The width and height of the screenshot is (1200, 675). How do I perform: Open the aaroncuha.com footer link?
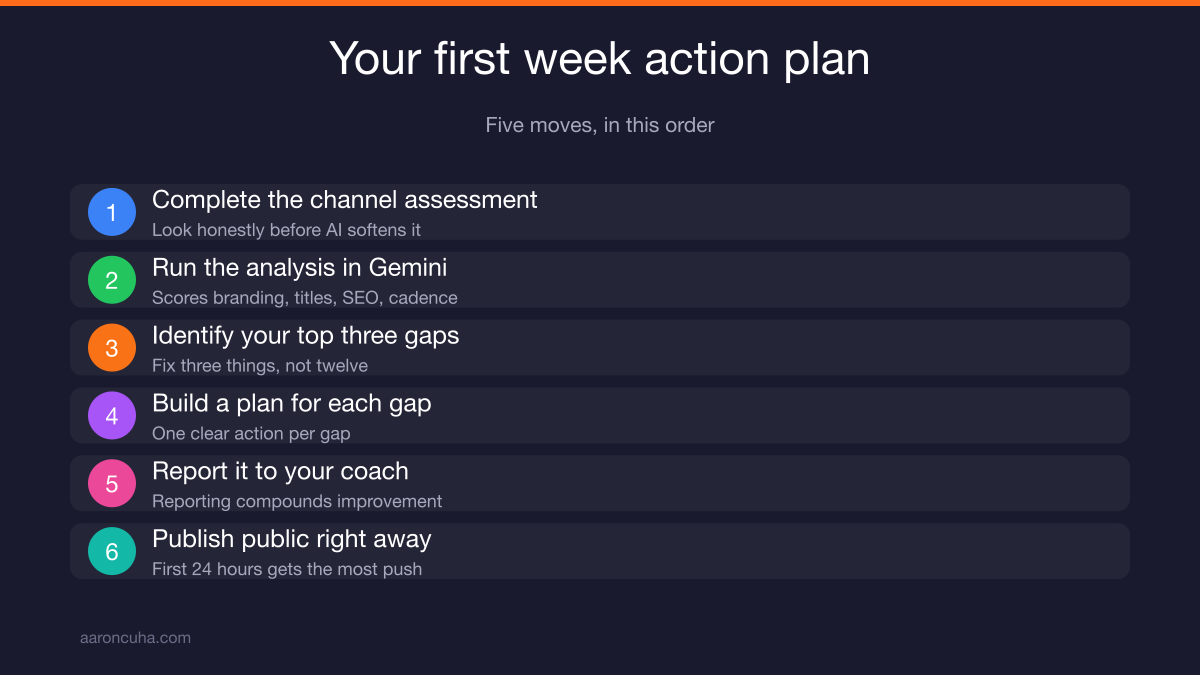pos(135,637)
